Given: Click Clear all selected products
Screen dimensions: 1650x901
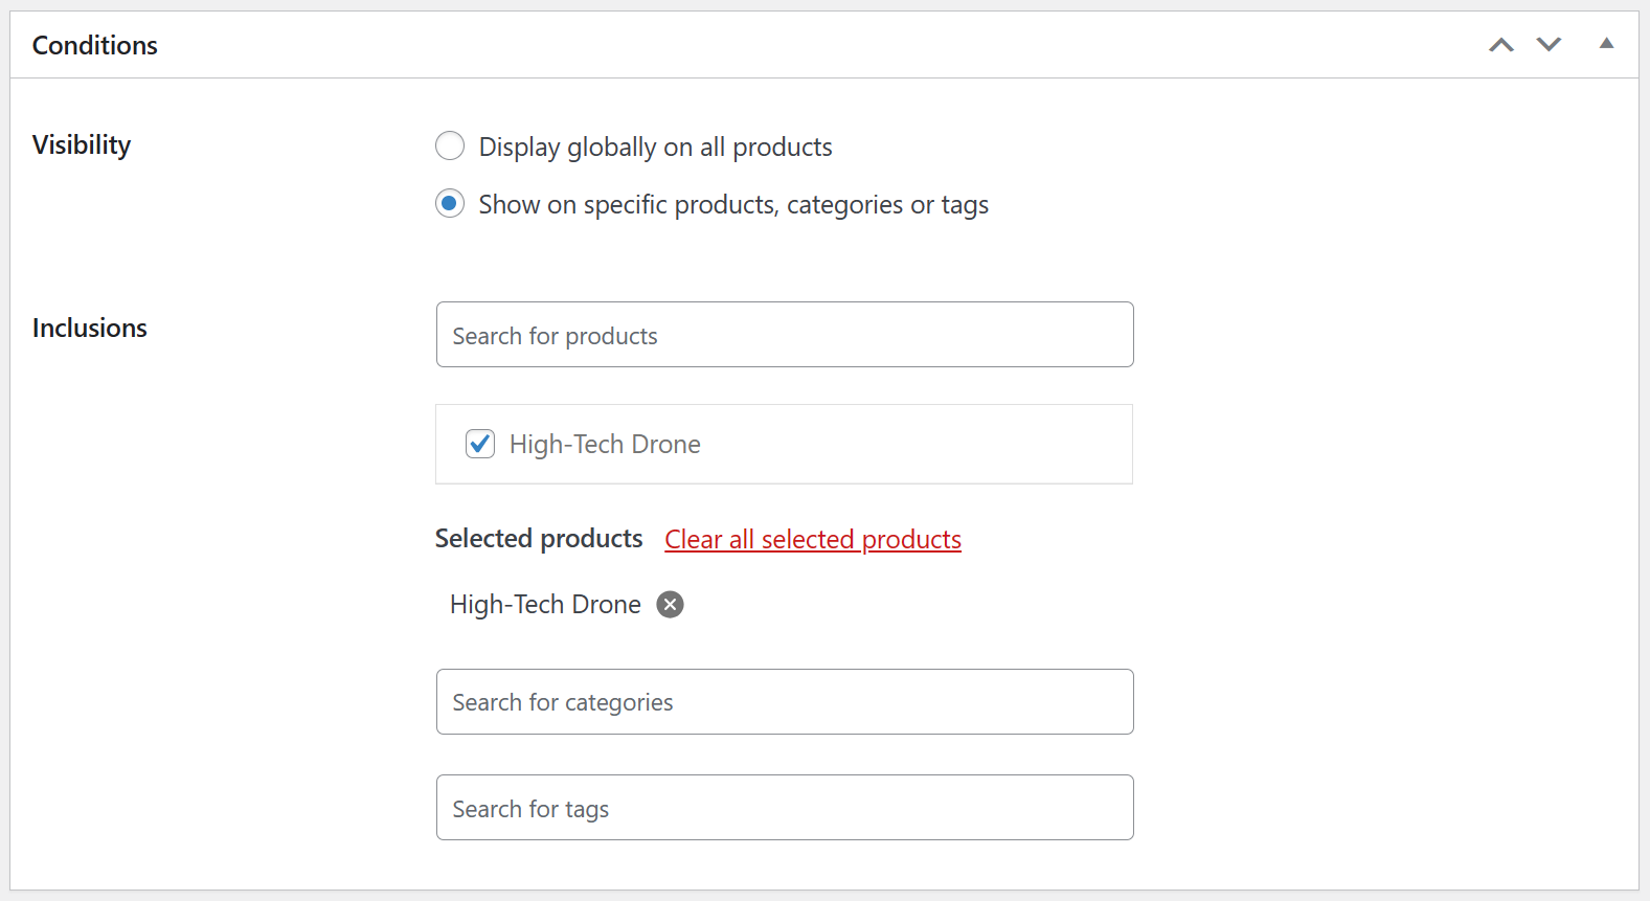Looking at the screenshot, I should click(x=812, y=539).
